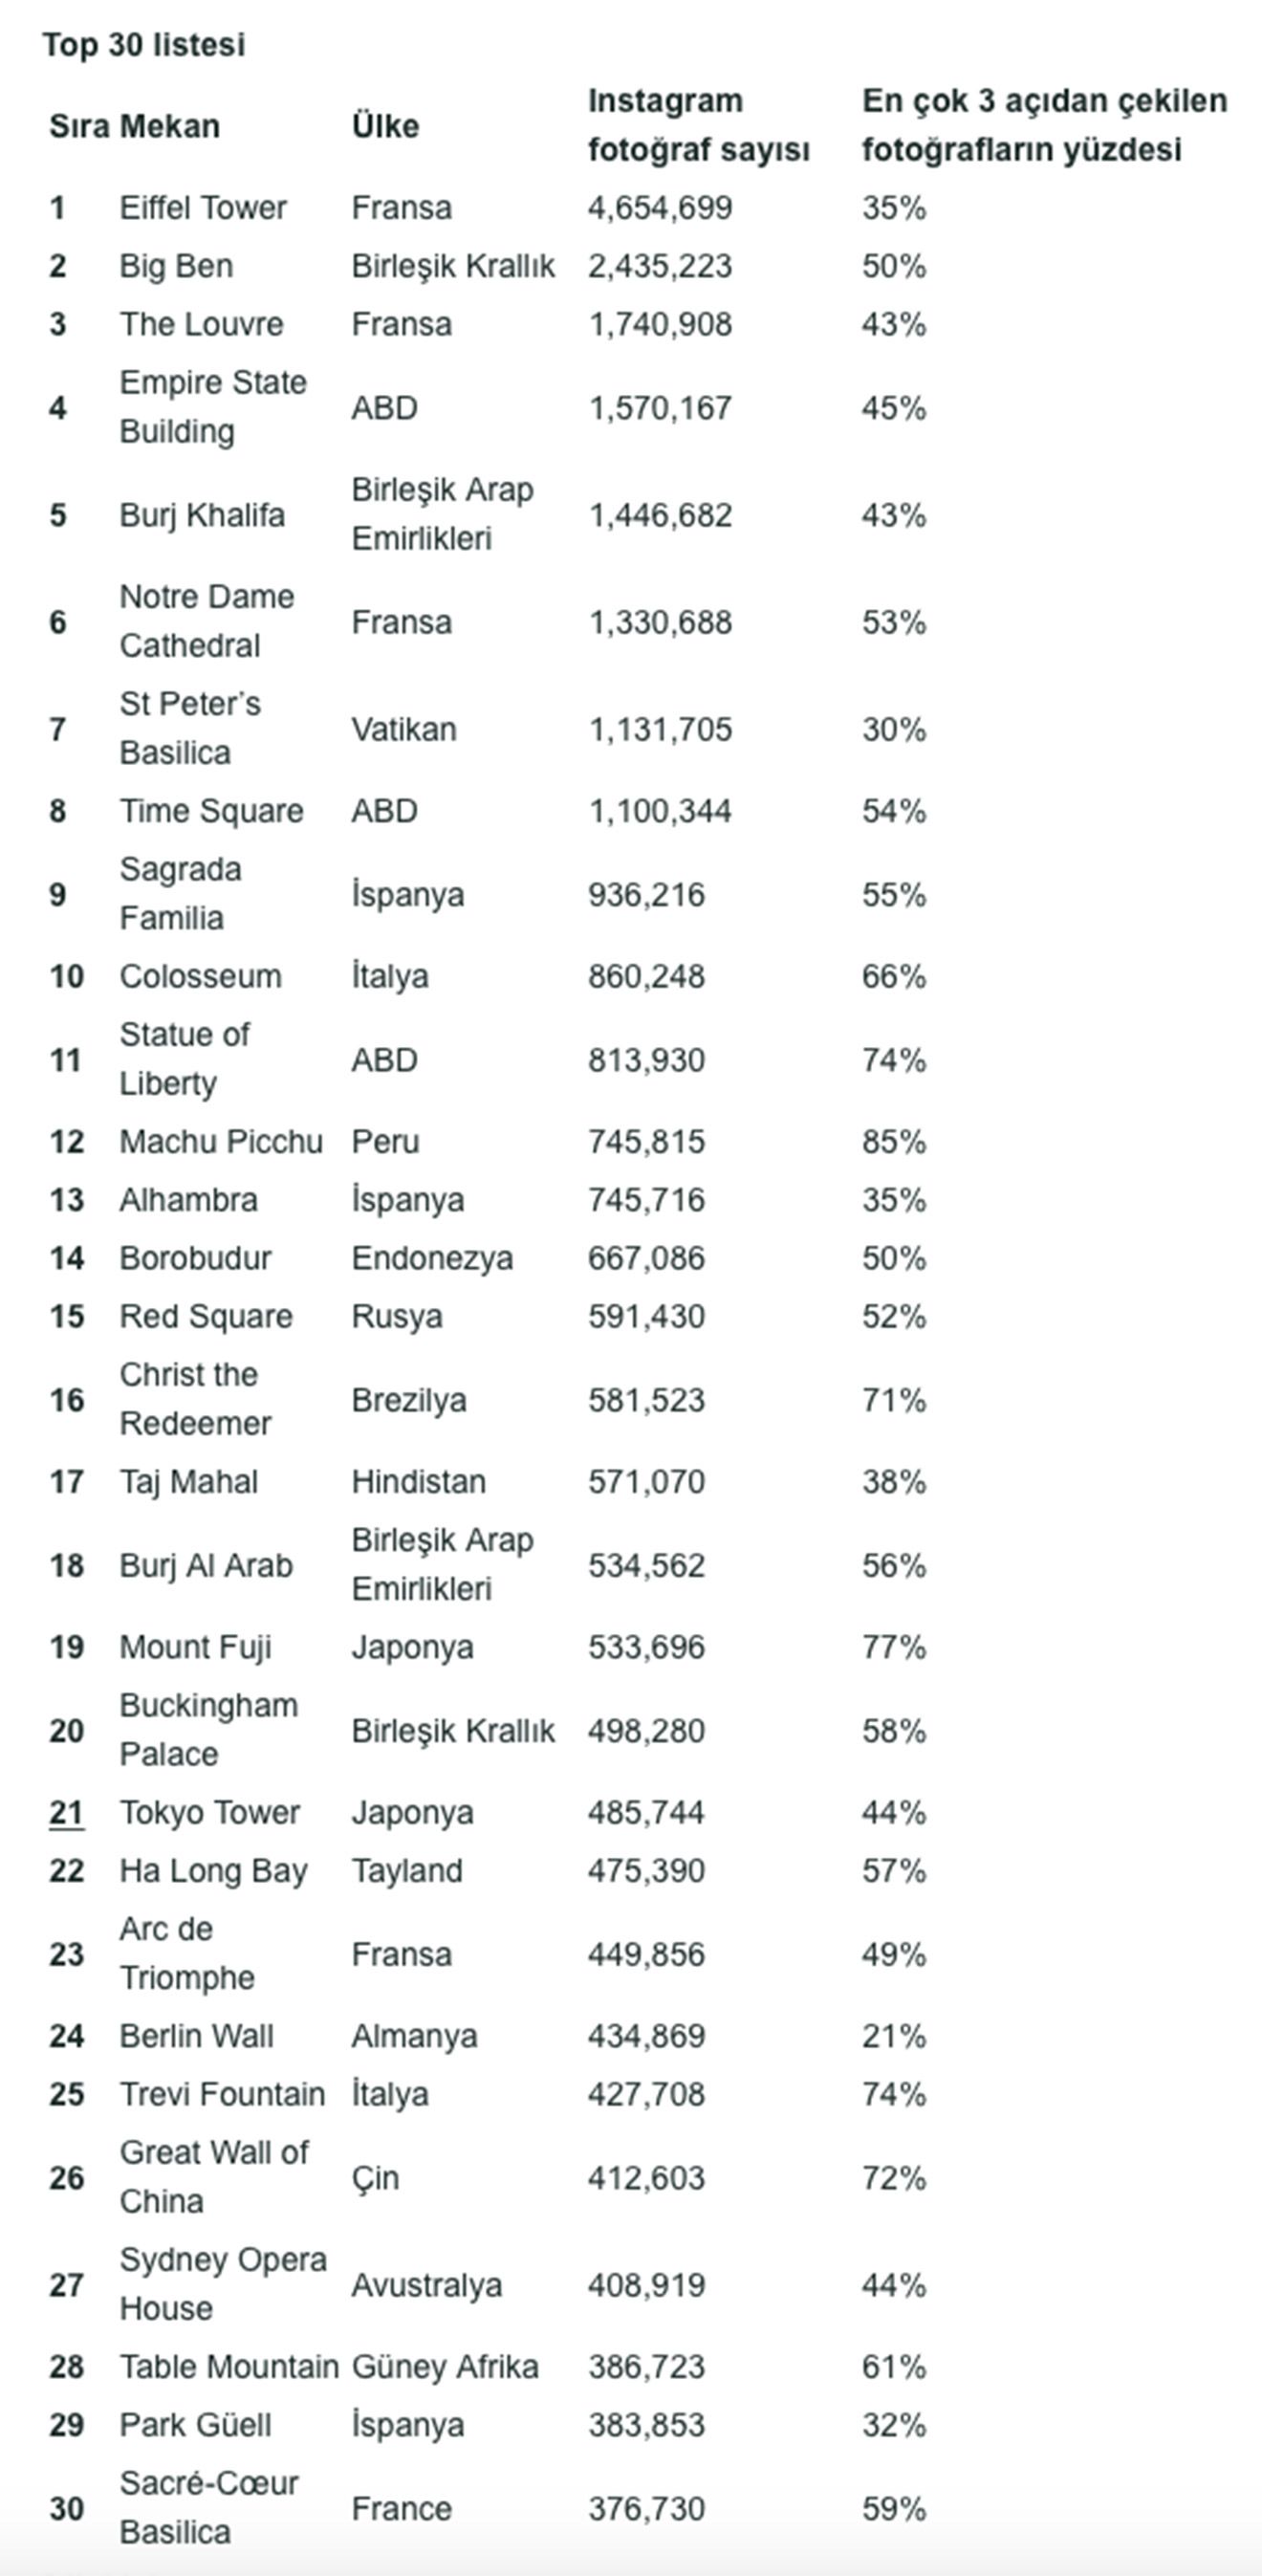
Task: Select the Berlin Wall 21% percentage value
Action: tap(893, 2037)
